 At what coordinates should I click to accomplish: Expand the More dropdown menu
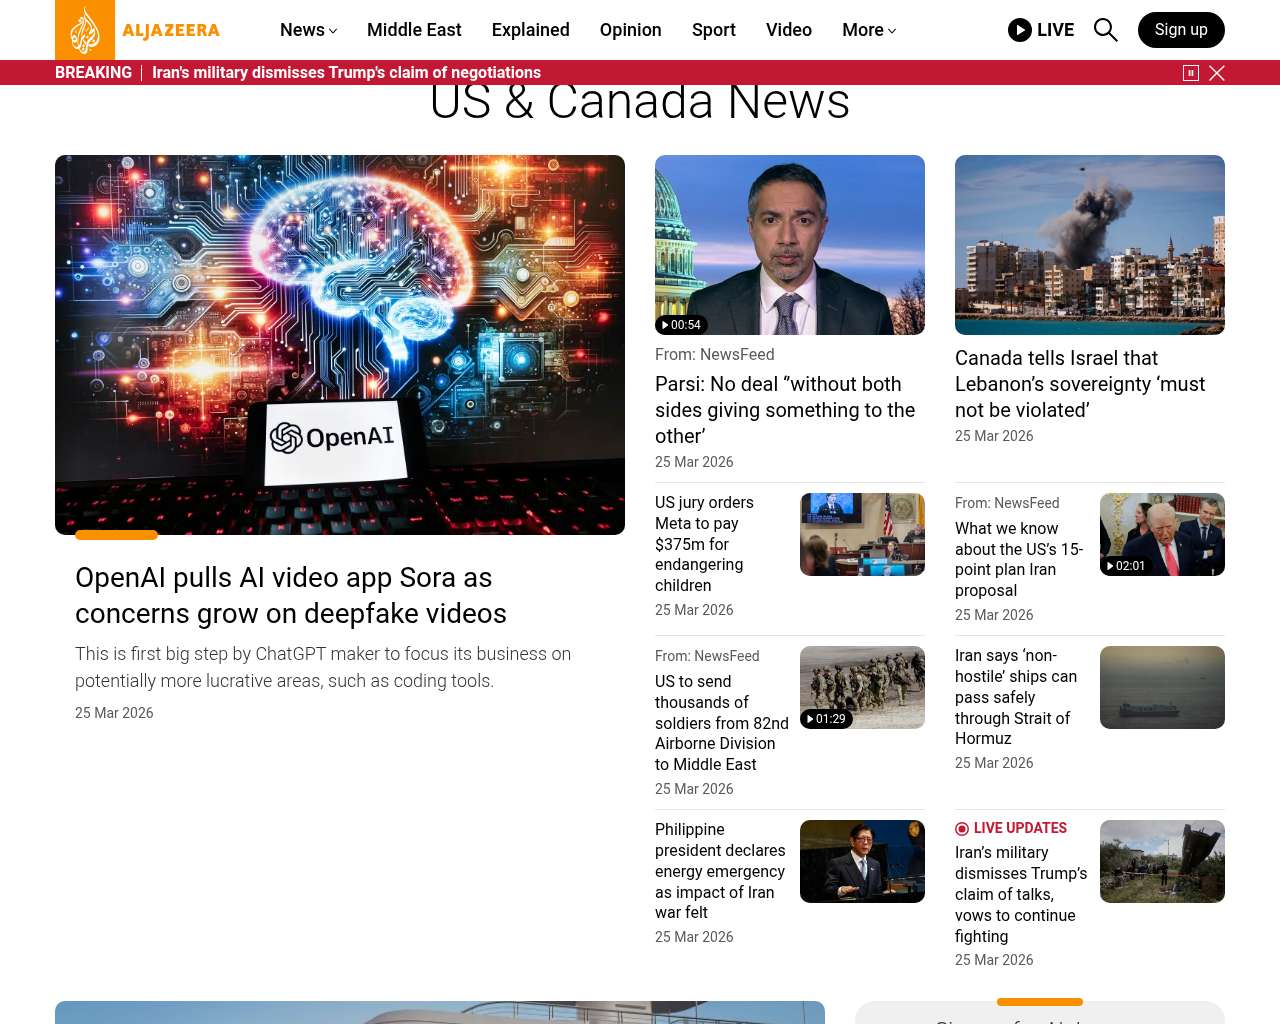click(x=868, y=30)
